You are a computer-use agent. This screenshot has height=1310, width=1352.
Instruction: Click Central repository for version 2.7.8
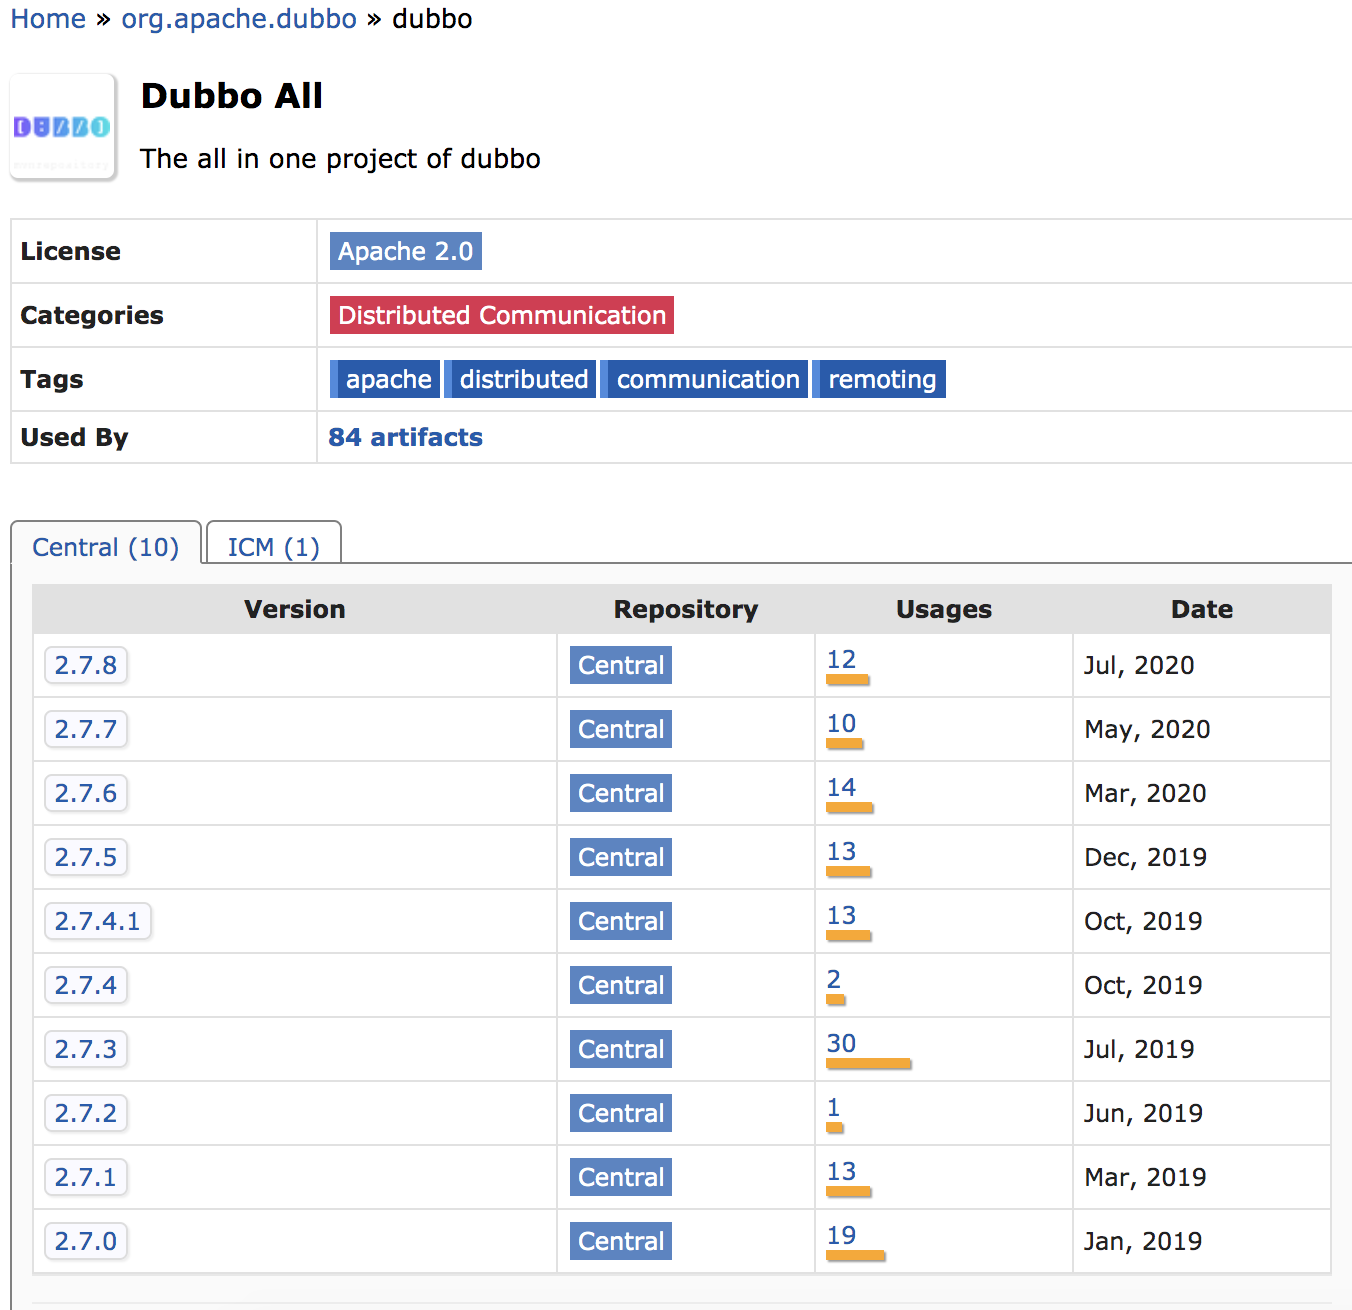621,665
